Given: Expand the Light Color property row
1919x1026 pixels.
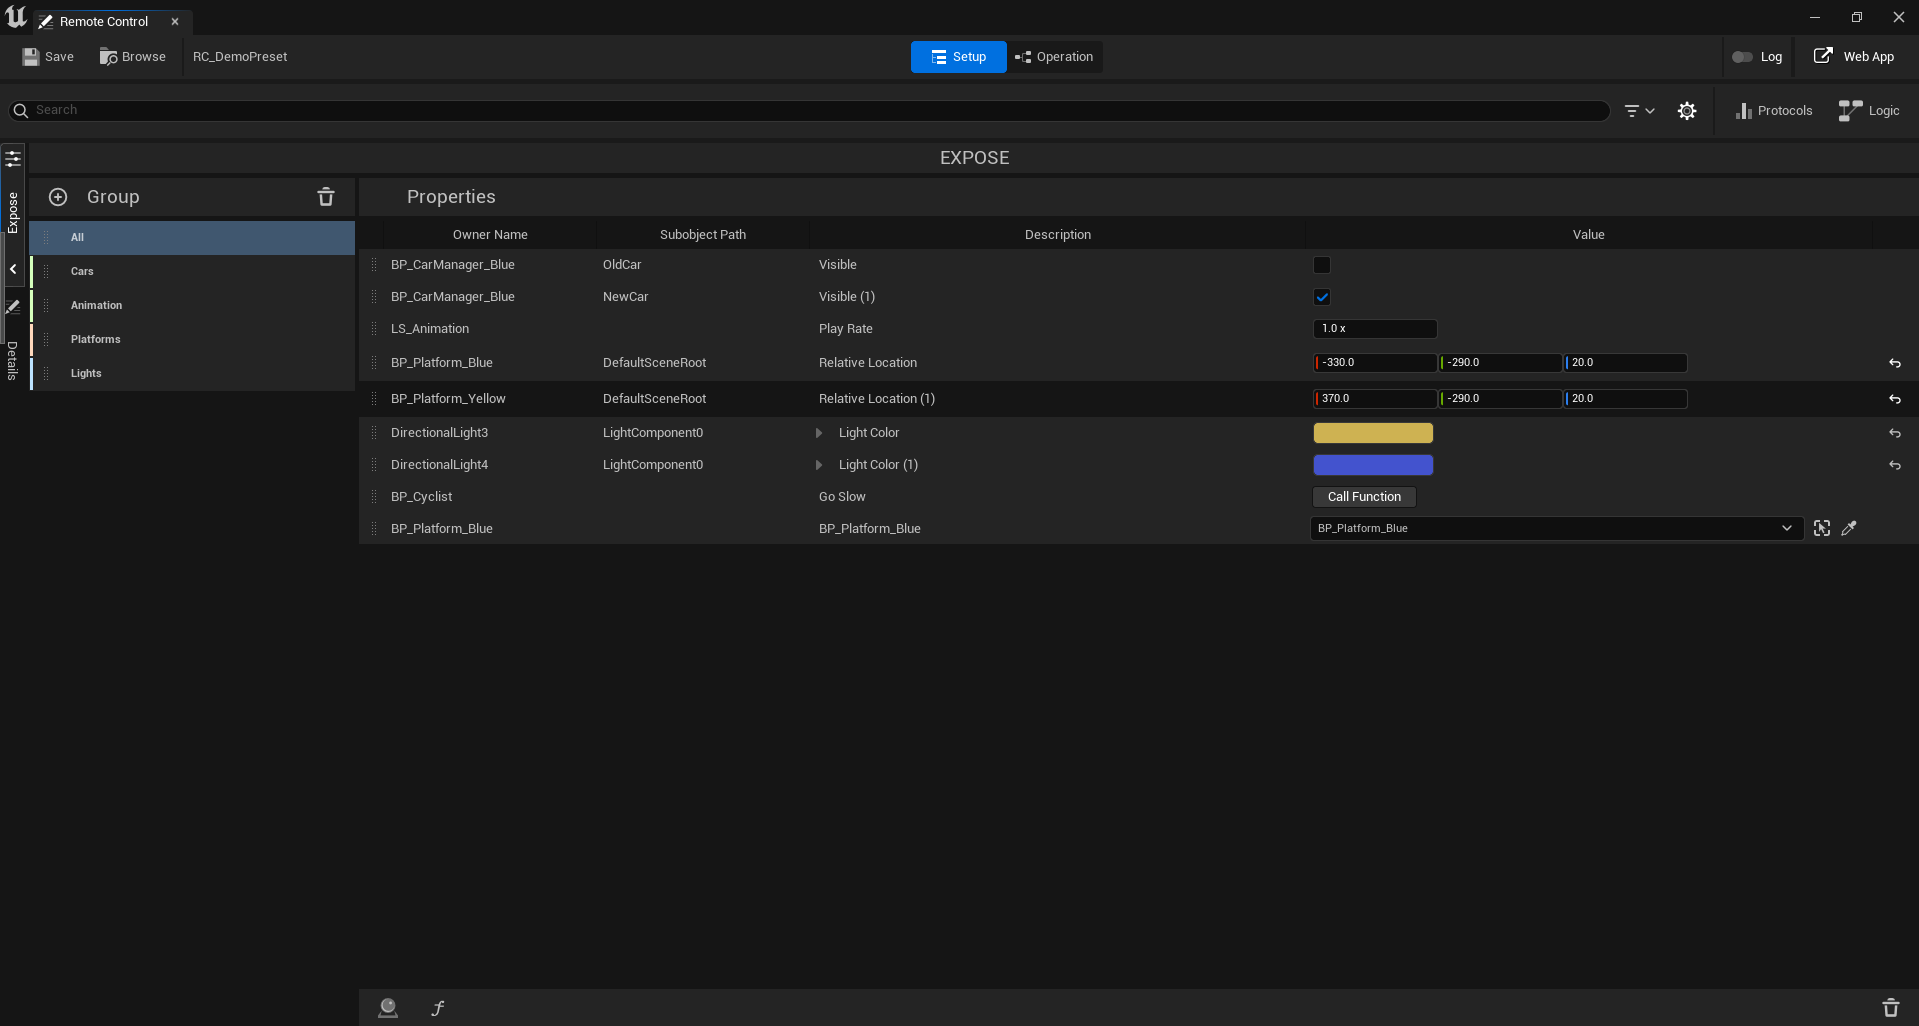Looking at the screenshot, I should pos(819,433).
